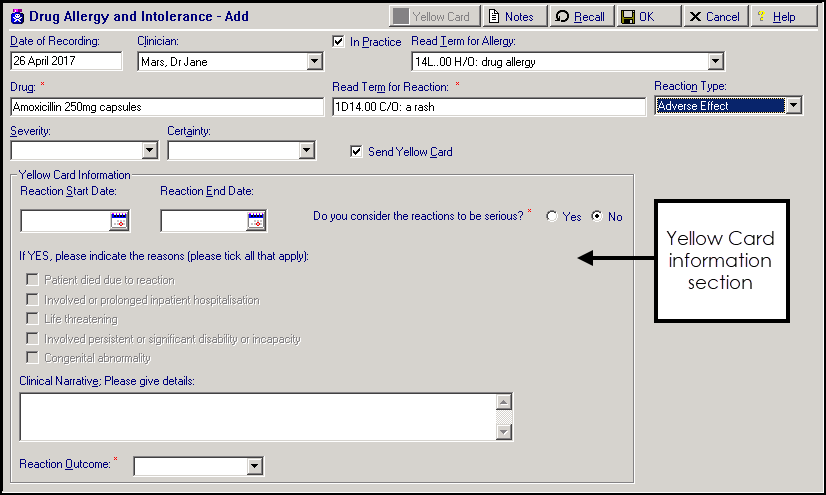Viewport: 826px width, 495px height.
Task: Toggle the In Practice checkbox
Action: pos(338,42)
